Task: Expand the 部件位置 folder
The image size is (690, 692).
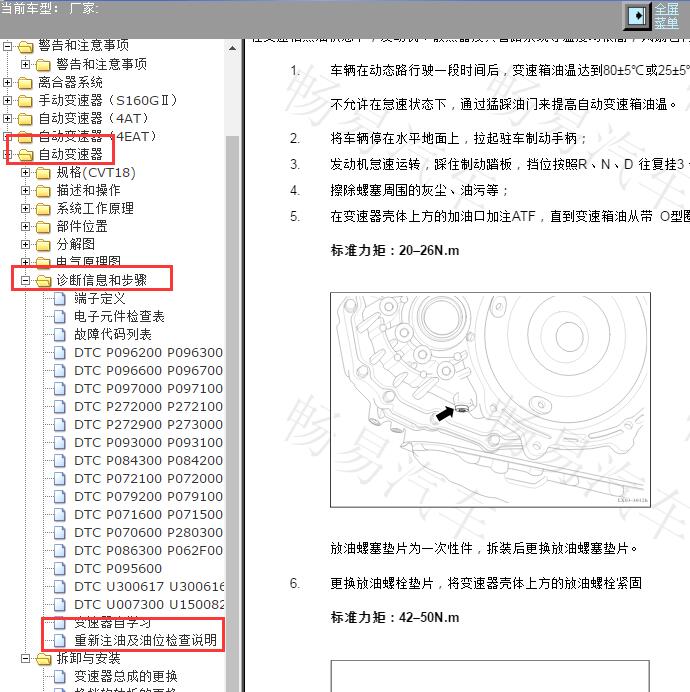Action: point(26,226)
